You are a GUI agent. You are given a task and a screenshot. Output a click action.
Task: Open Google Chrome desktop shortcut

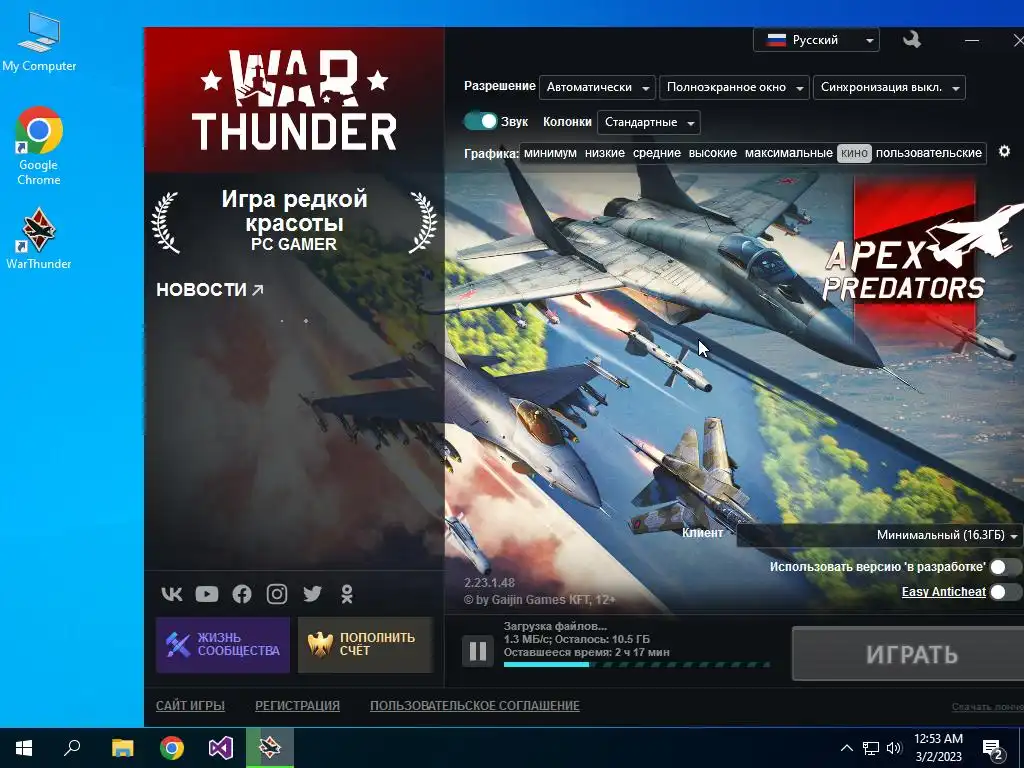pos(39,146)
